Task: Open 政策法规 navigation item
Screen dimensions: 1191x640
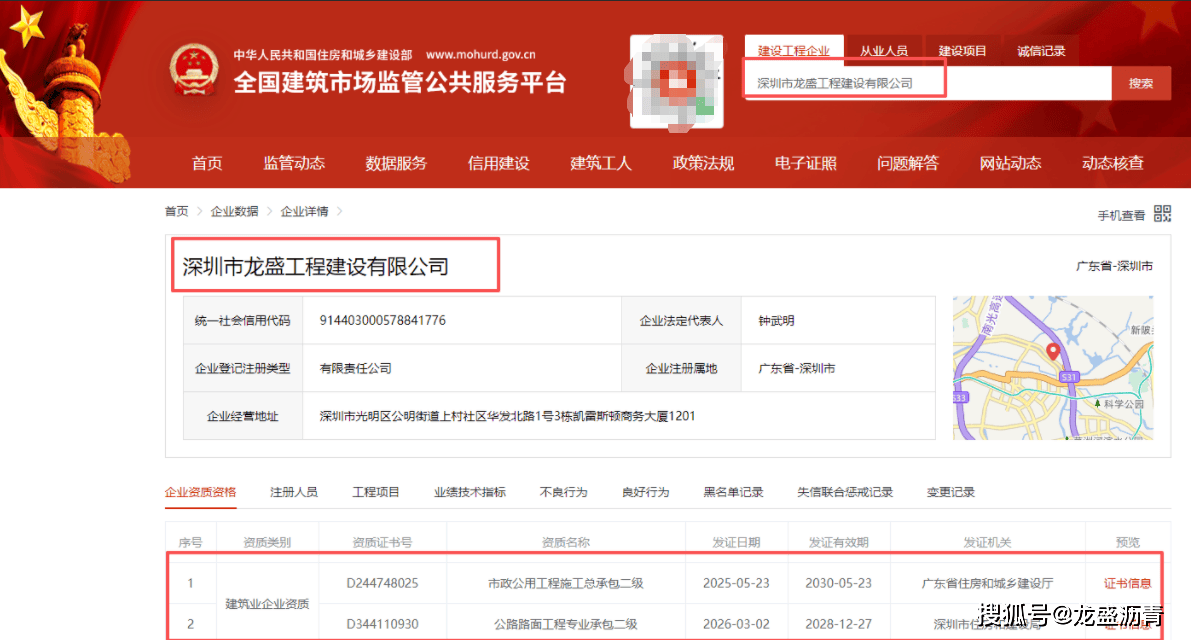Action: tap(703, 163)
